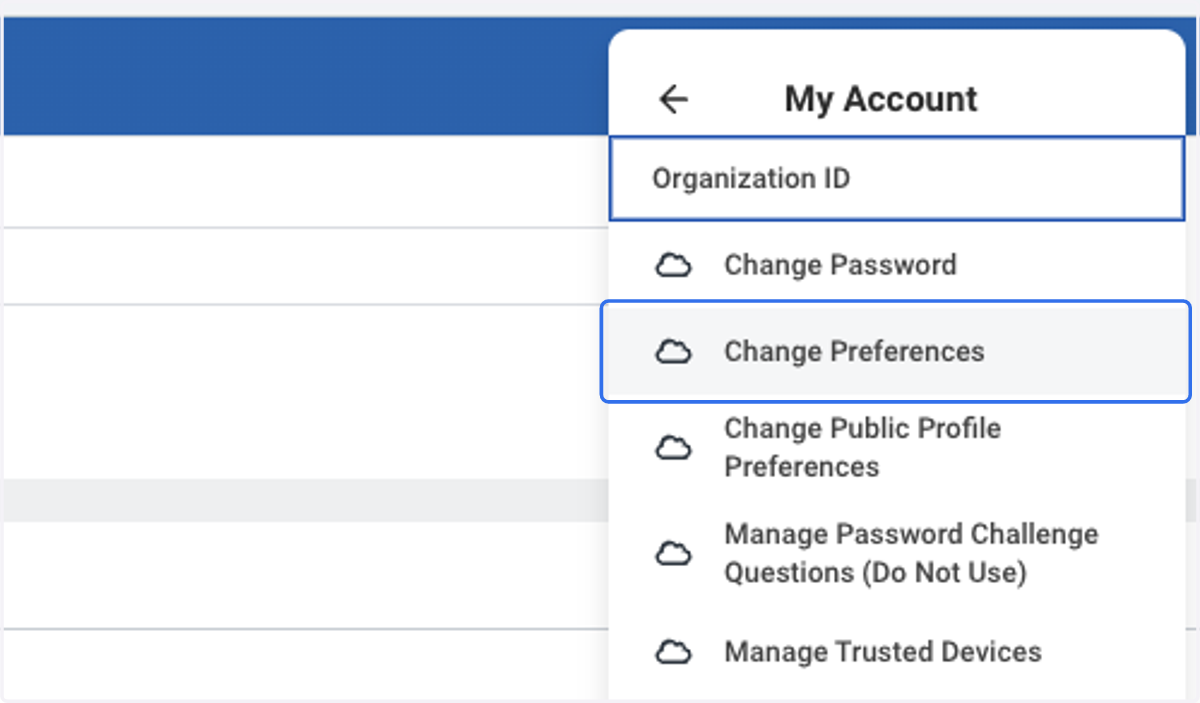Click the cloud icon beside Change Password

click(673, 265)
